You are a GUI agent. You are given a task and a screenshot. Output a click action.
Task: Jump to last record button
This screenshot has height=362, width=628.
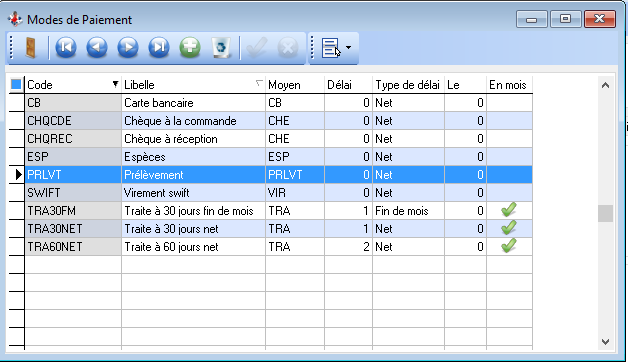click(x=159, y=48)
